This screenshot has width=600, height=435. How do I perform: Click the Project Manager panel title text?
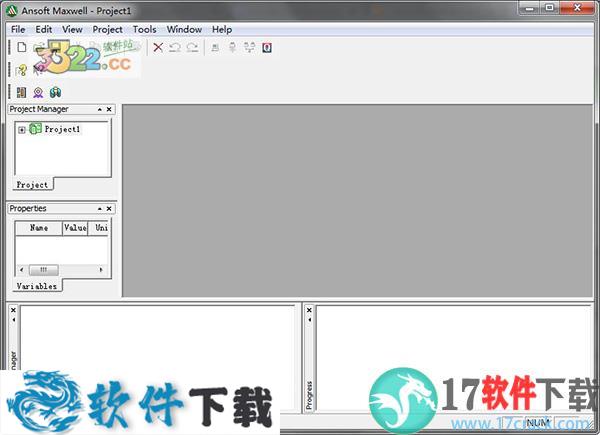[x=39, y=109]
